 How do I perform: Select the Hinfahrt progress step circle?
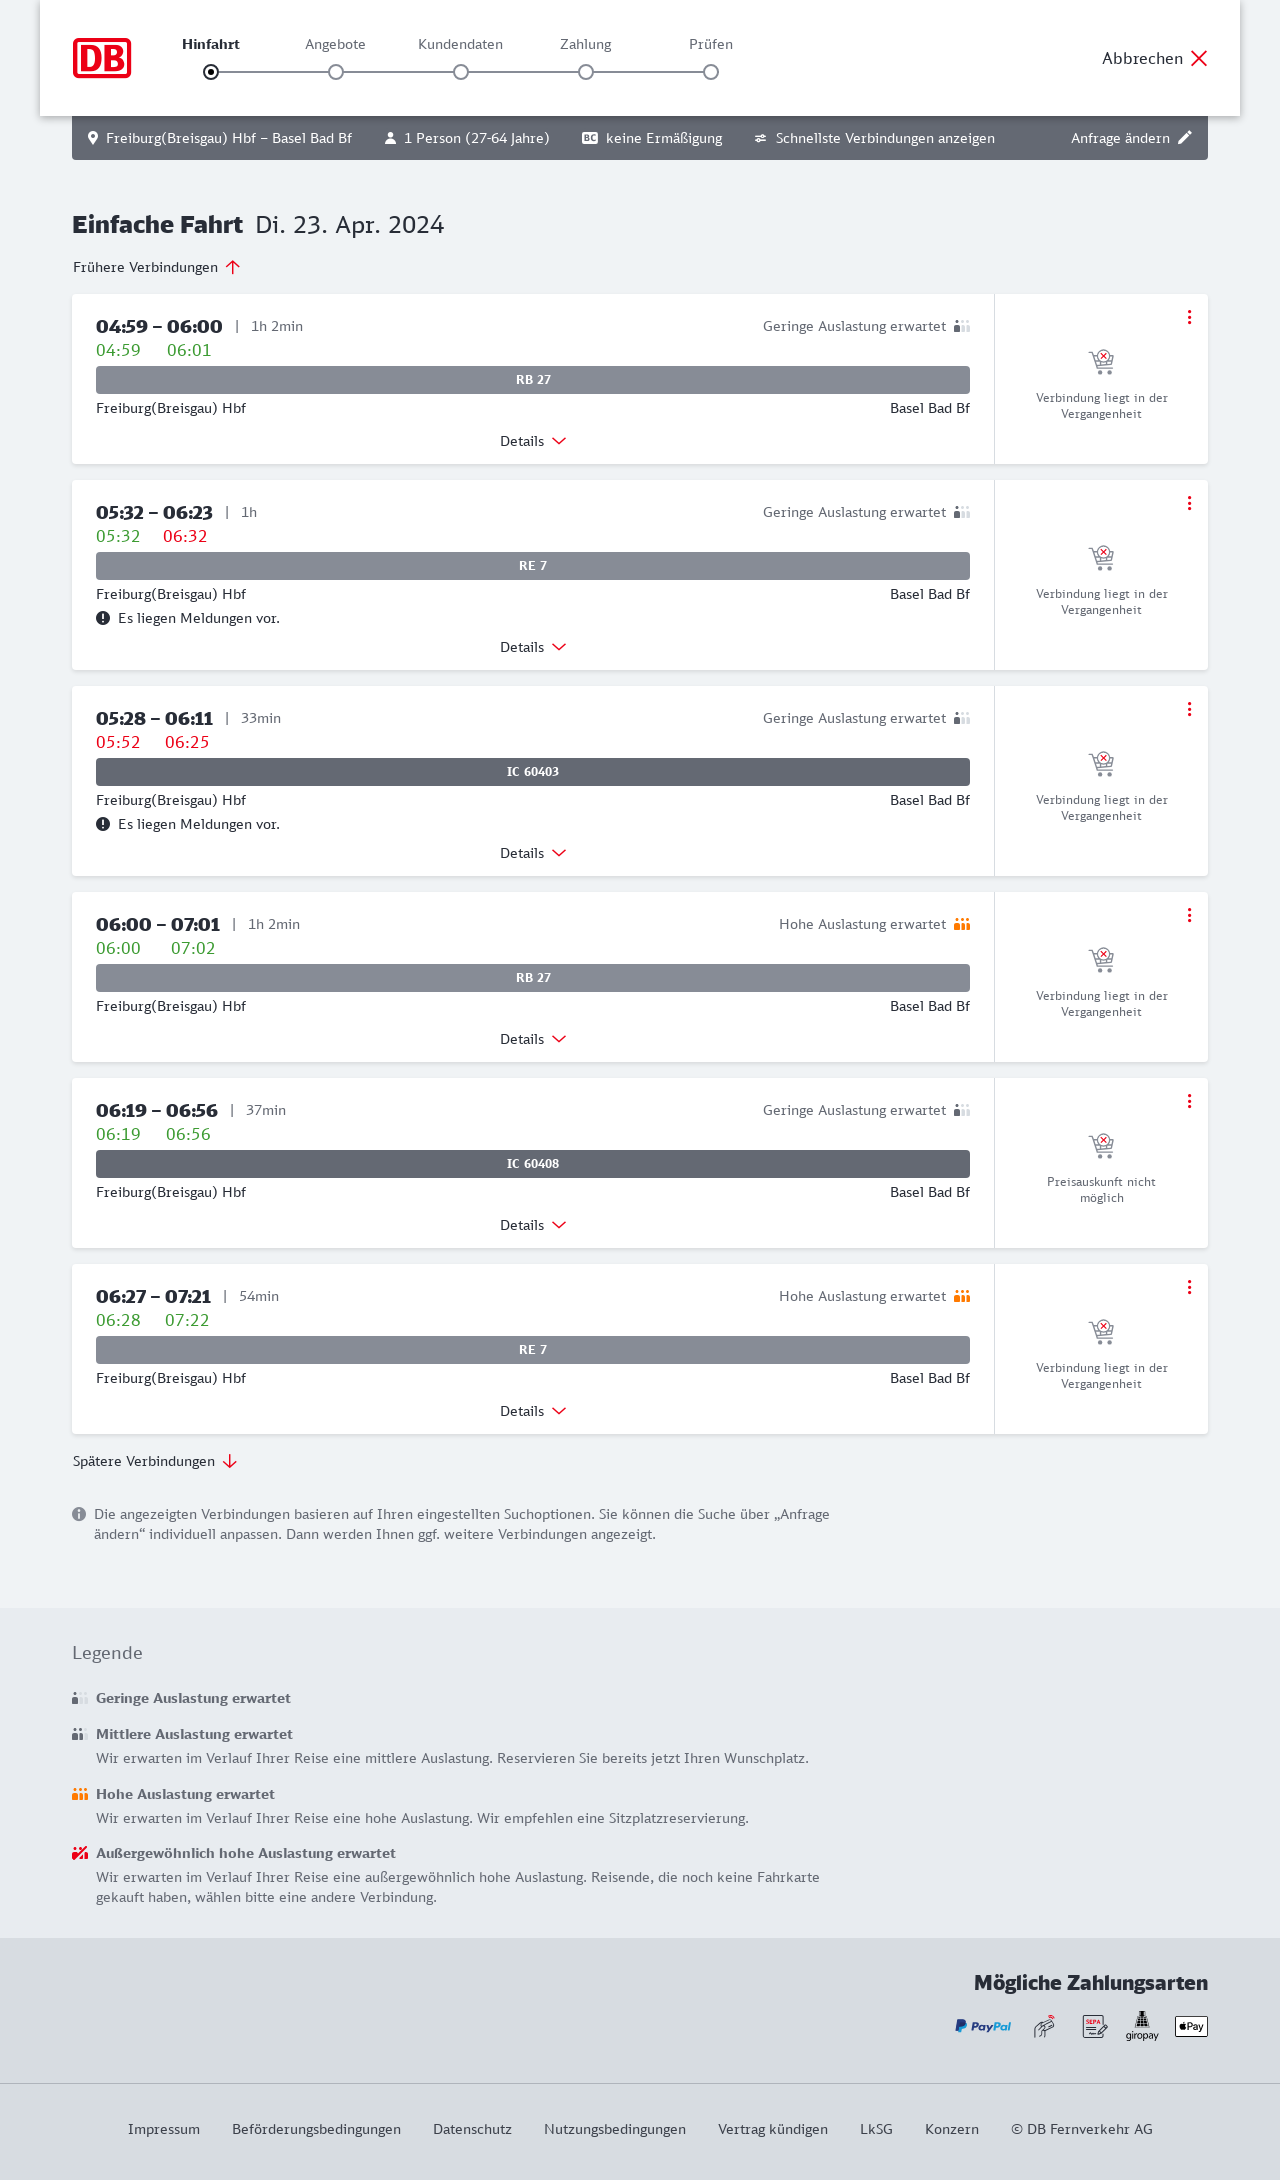click(x=211, y=72)
